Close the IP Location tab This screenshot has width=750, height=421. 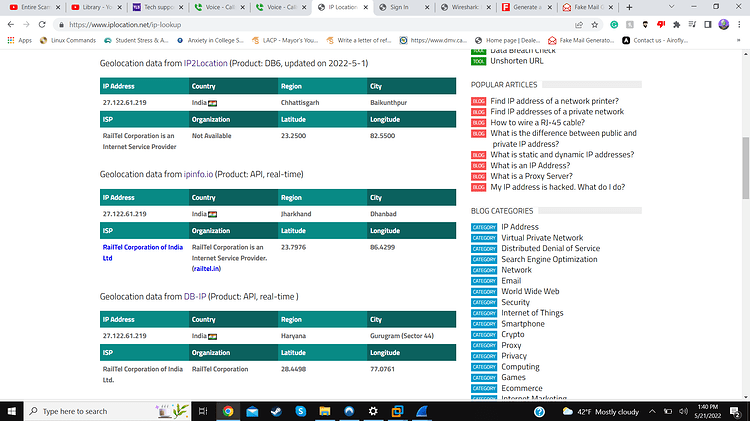(x=365, y=7)
